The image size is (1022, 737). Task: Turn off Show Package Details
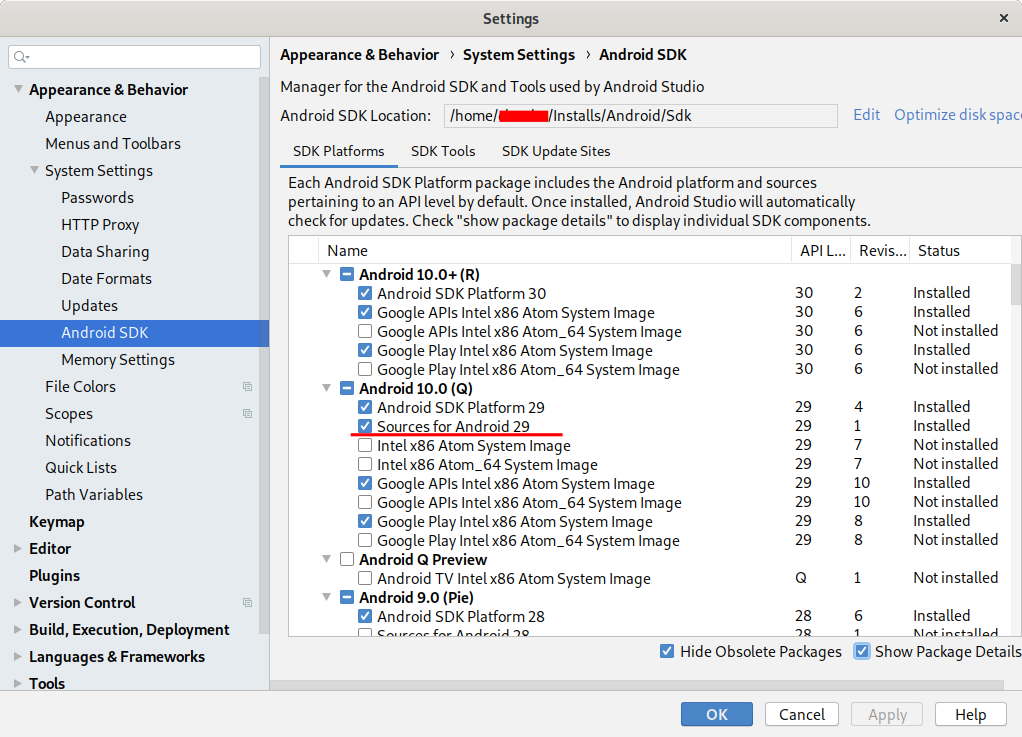tap(862, 651)
